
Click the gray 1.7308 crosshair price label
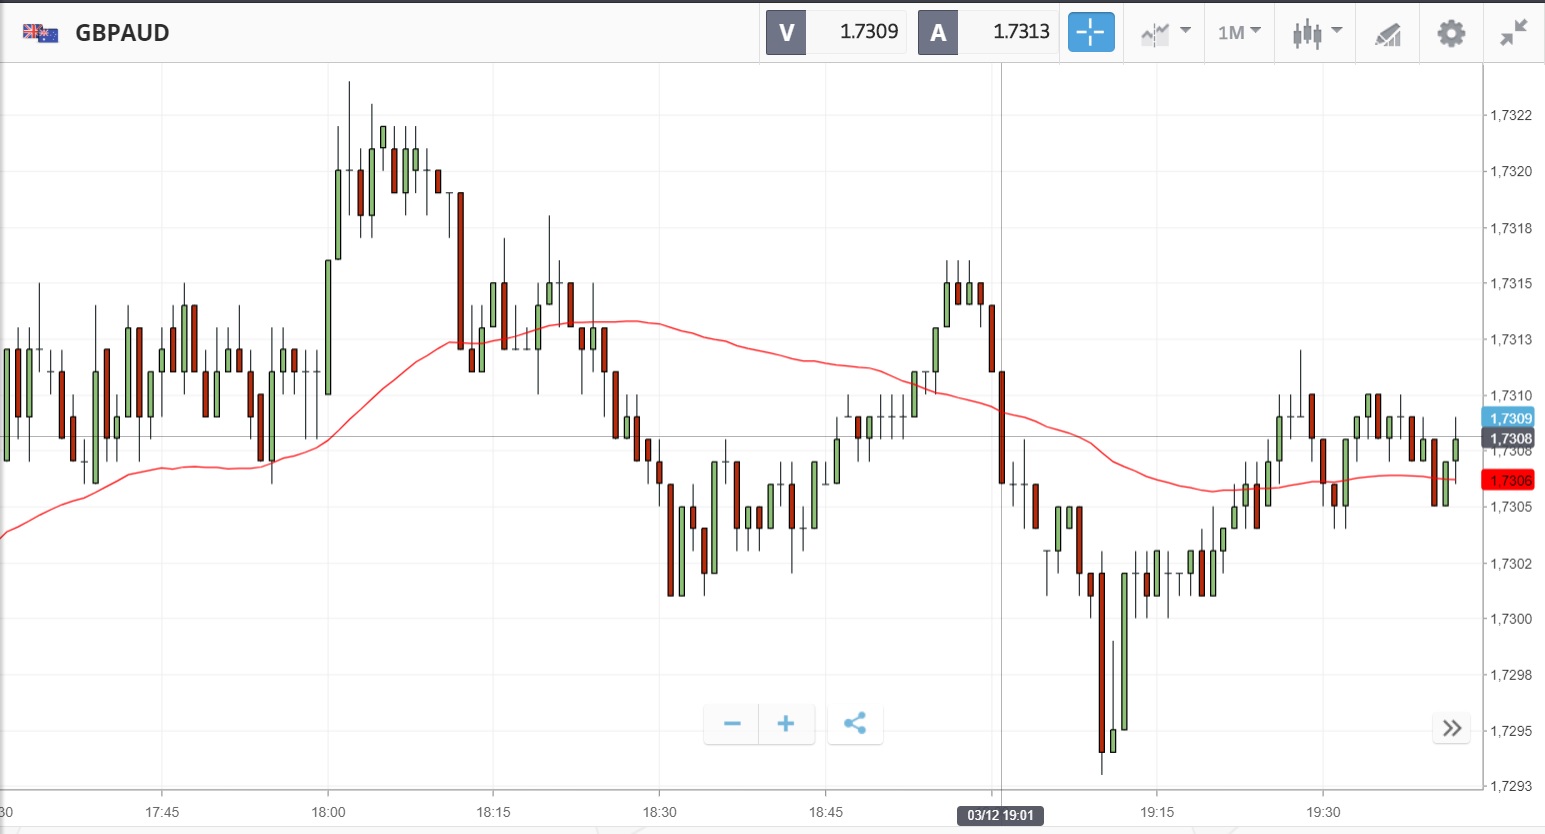[1507, 438]
